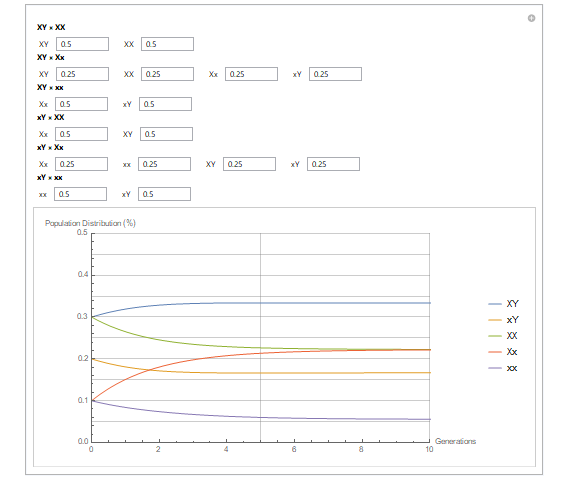This screenshot has height=480, width=570.
Task: Click the 4 tick label on the x-axis
Action: (226, 449)
